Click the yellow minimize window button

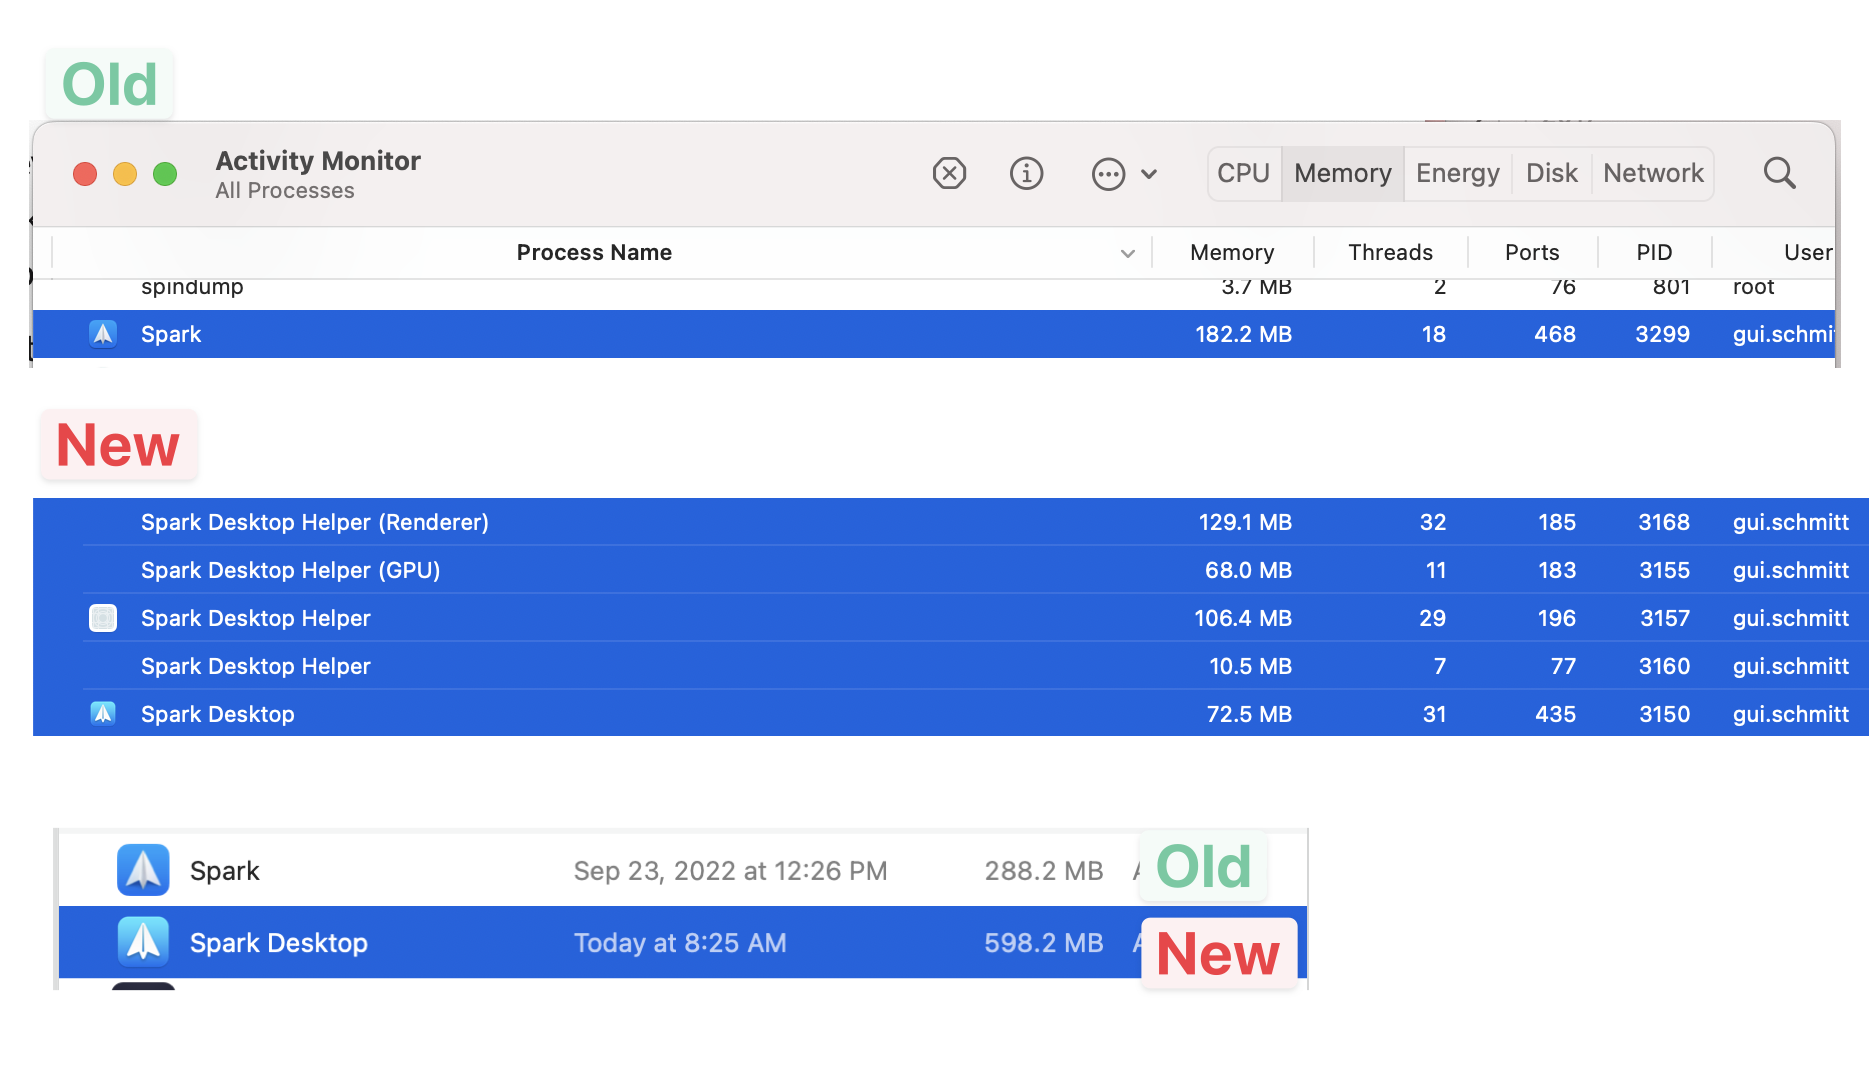pos(125,174)
